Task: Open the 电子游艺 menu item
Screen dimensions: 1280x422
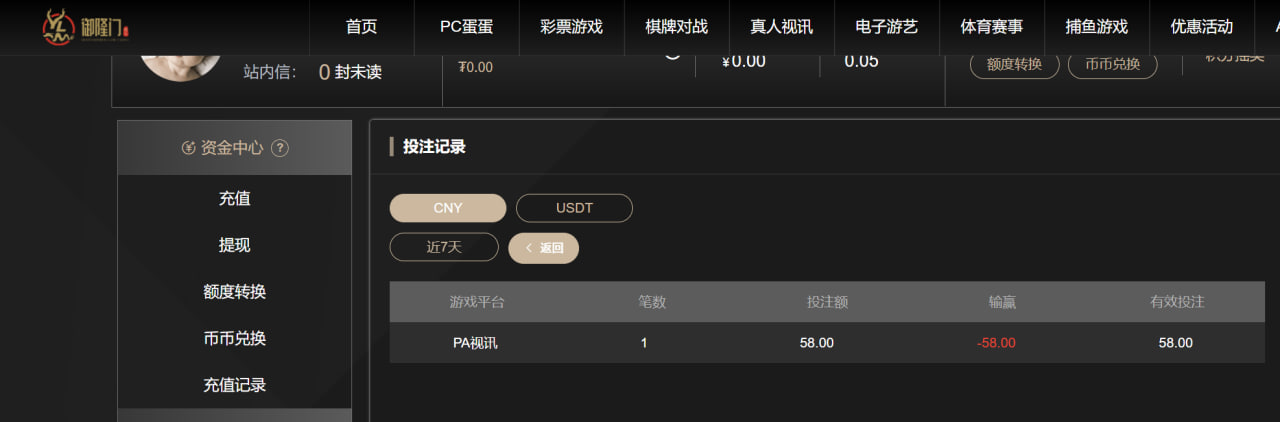Action: (x=886, y=27)
